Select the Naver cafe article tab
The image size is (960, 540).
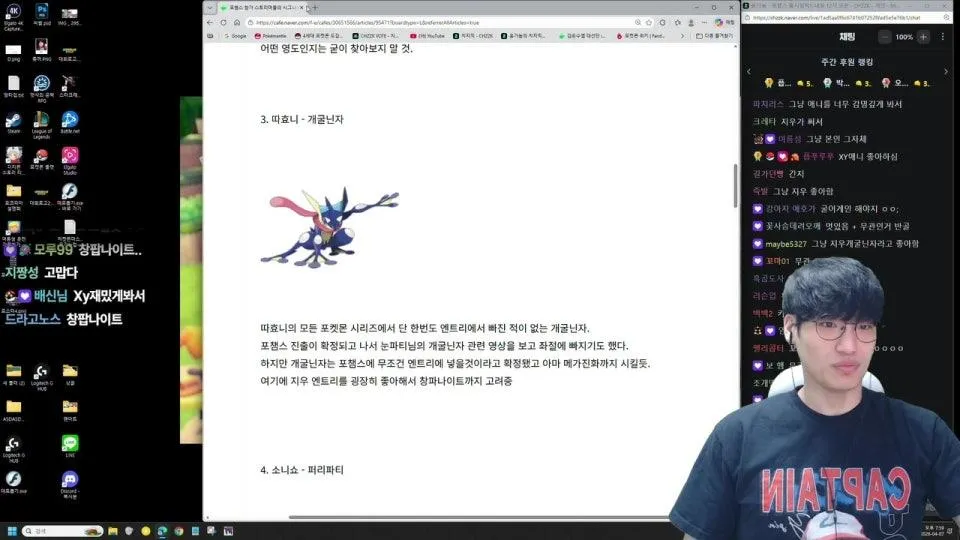coord(260,8)
